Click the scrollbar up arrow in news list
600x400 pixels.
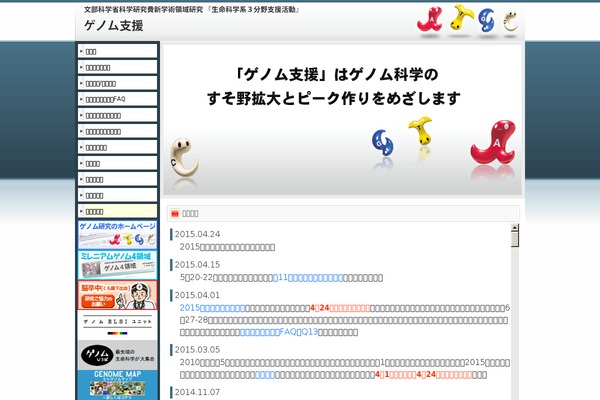pyautogui.click(x=515, y=227)
